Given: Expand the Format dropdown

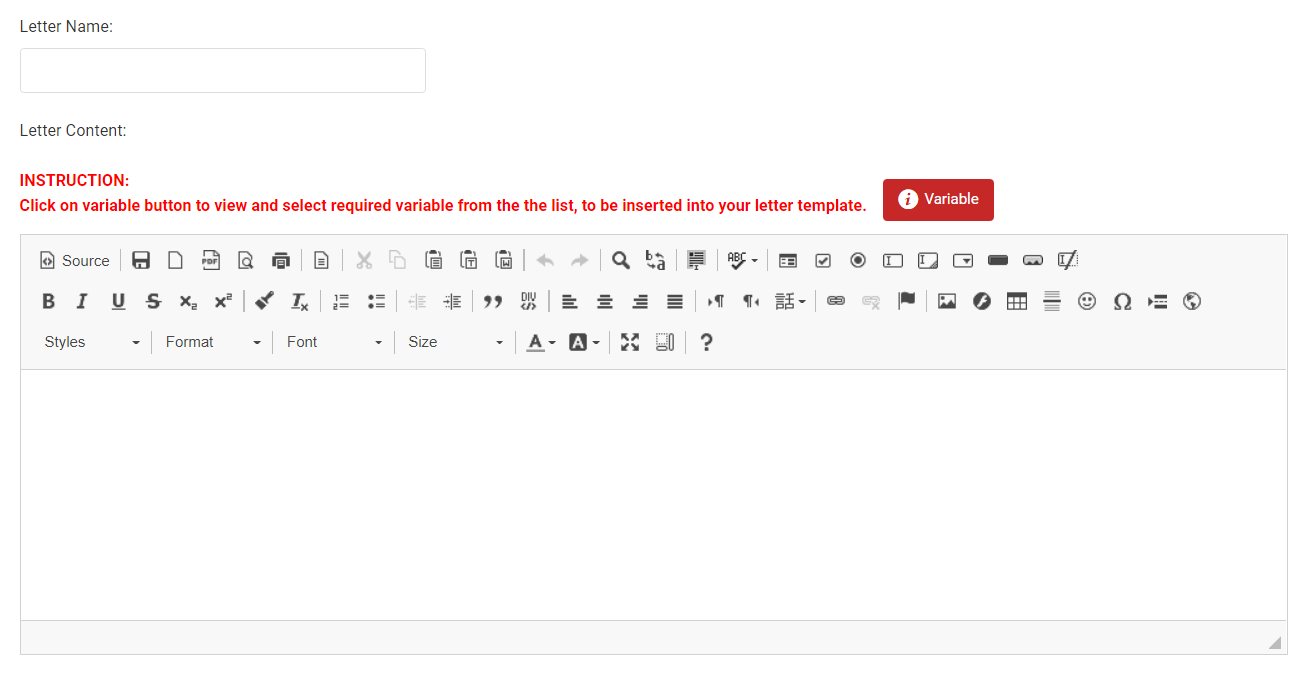Looking at the screenshot, I should pos(212,342).
